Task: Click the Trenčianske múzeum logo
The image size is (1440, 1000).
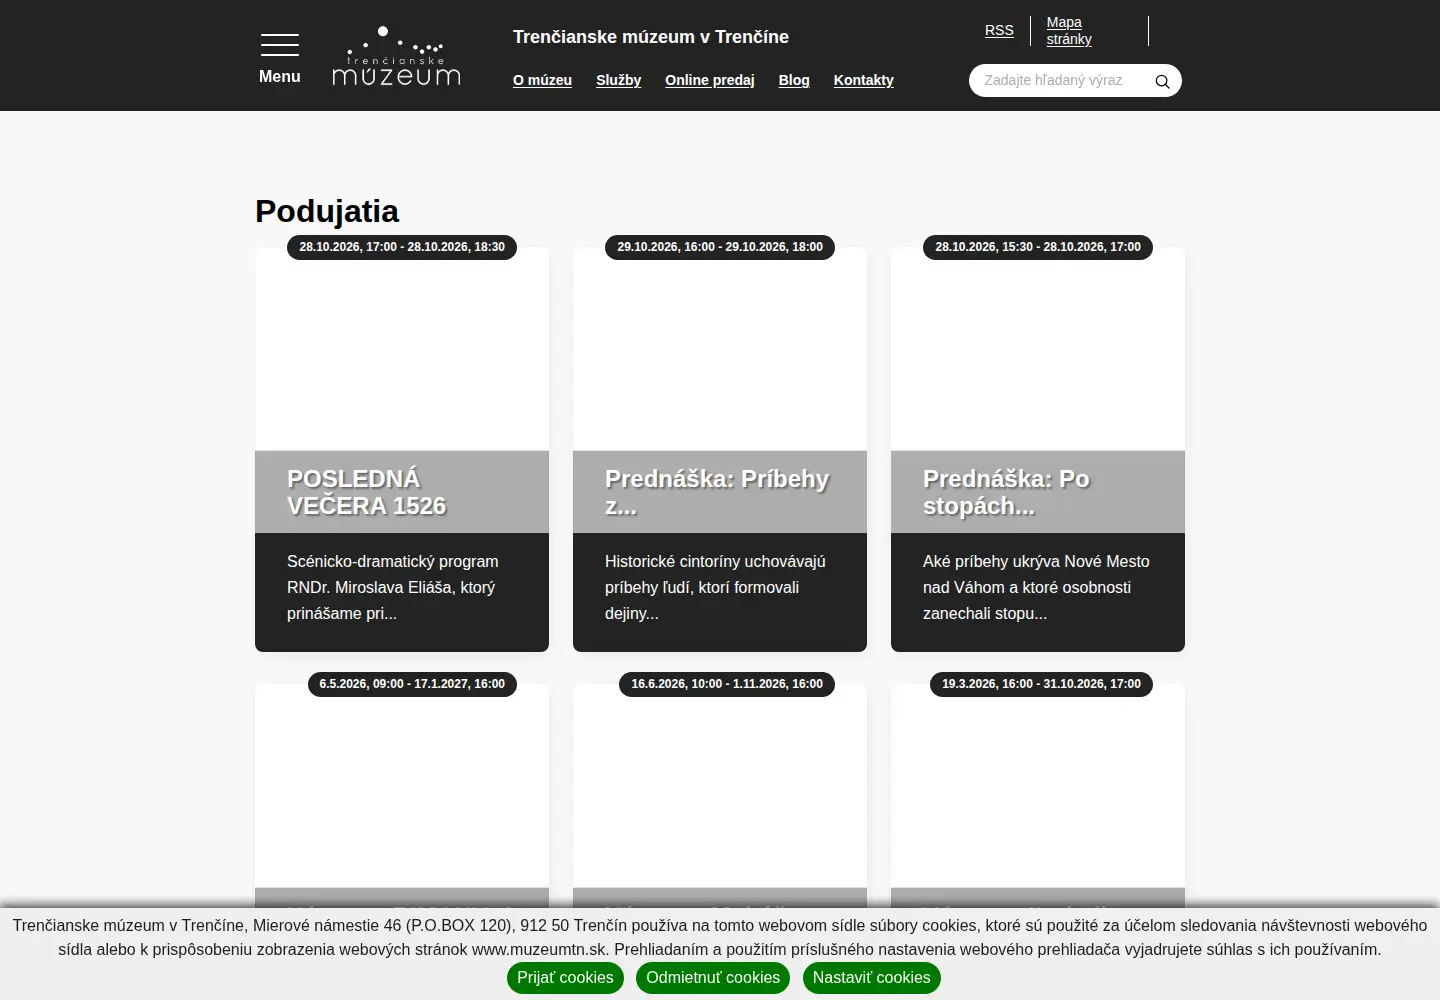Action: click(396, 56)
